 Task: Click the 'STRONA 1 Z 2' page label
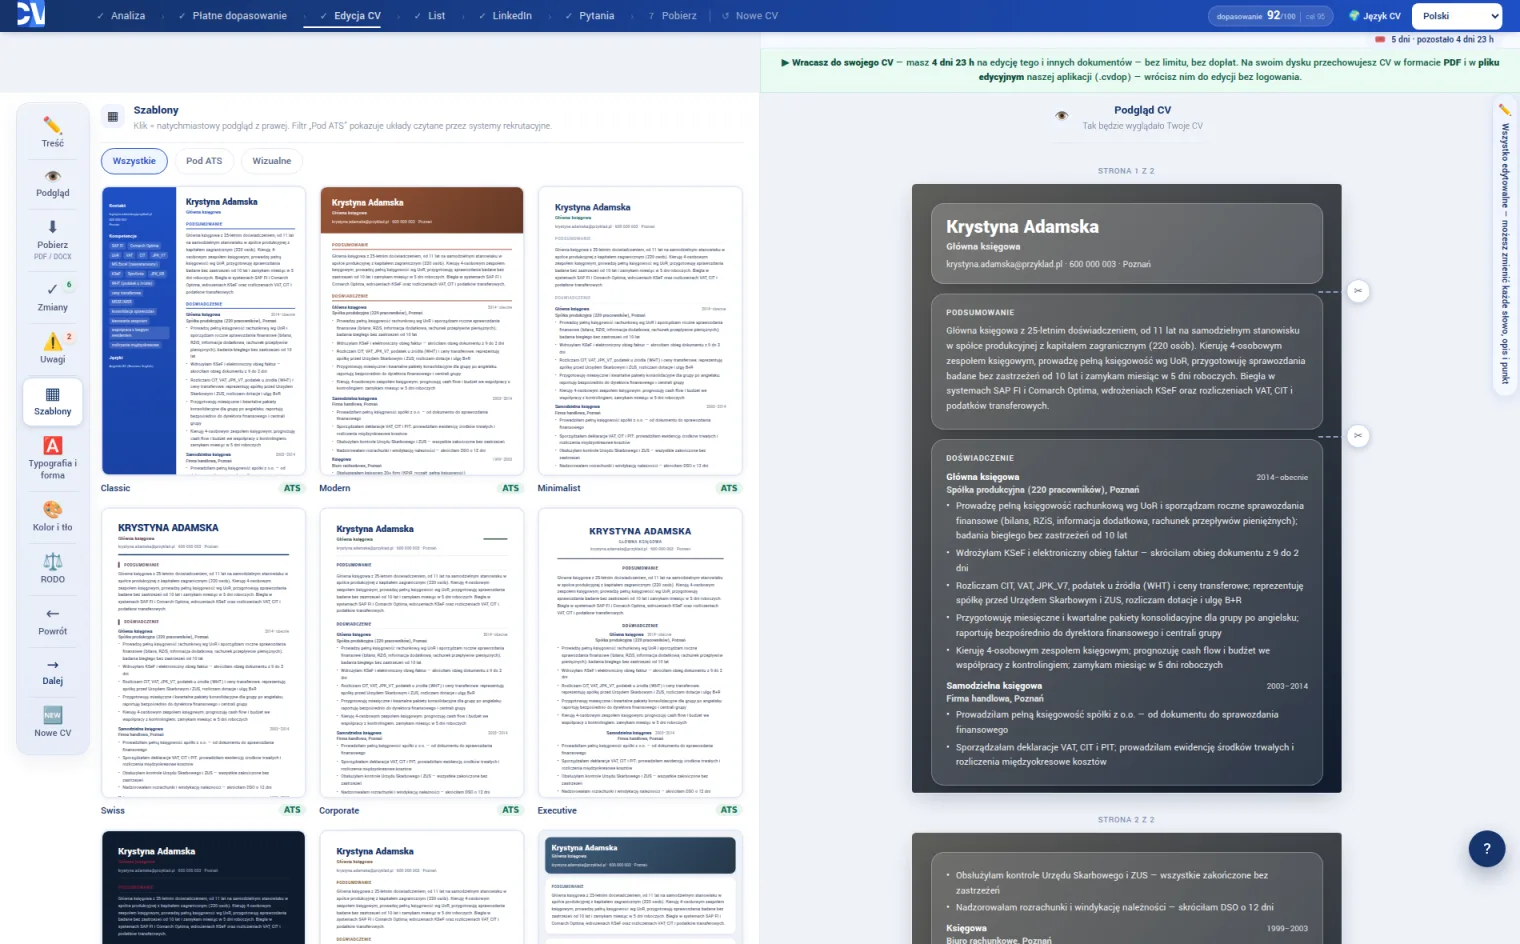[1126, 171]
